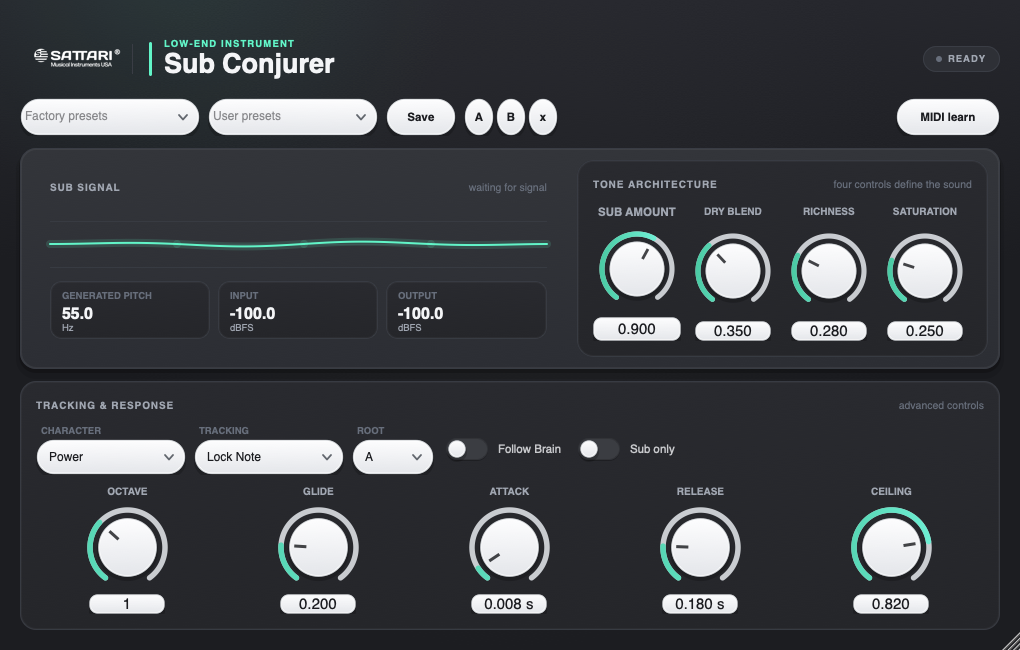Click the Release knob

(x=700, y=547)
